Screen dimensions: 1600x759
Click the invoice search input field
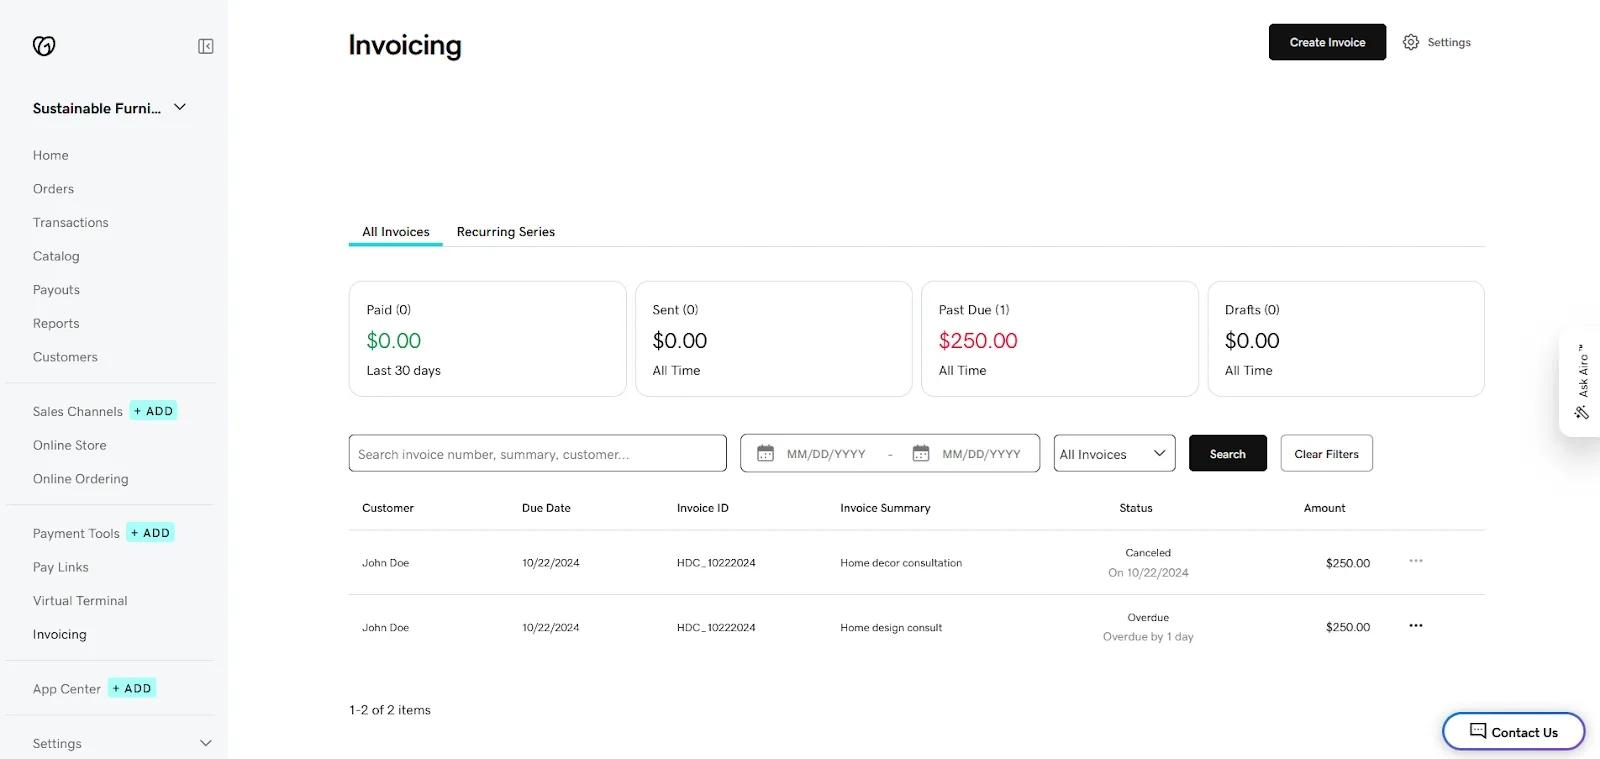click(x=537, y=454)
